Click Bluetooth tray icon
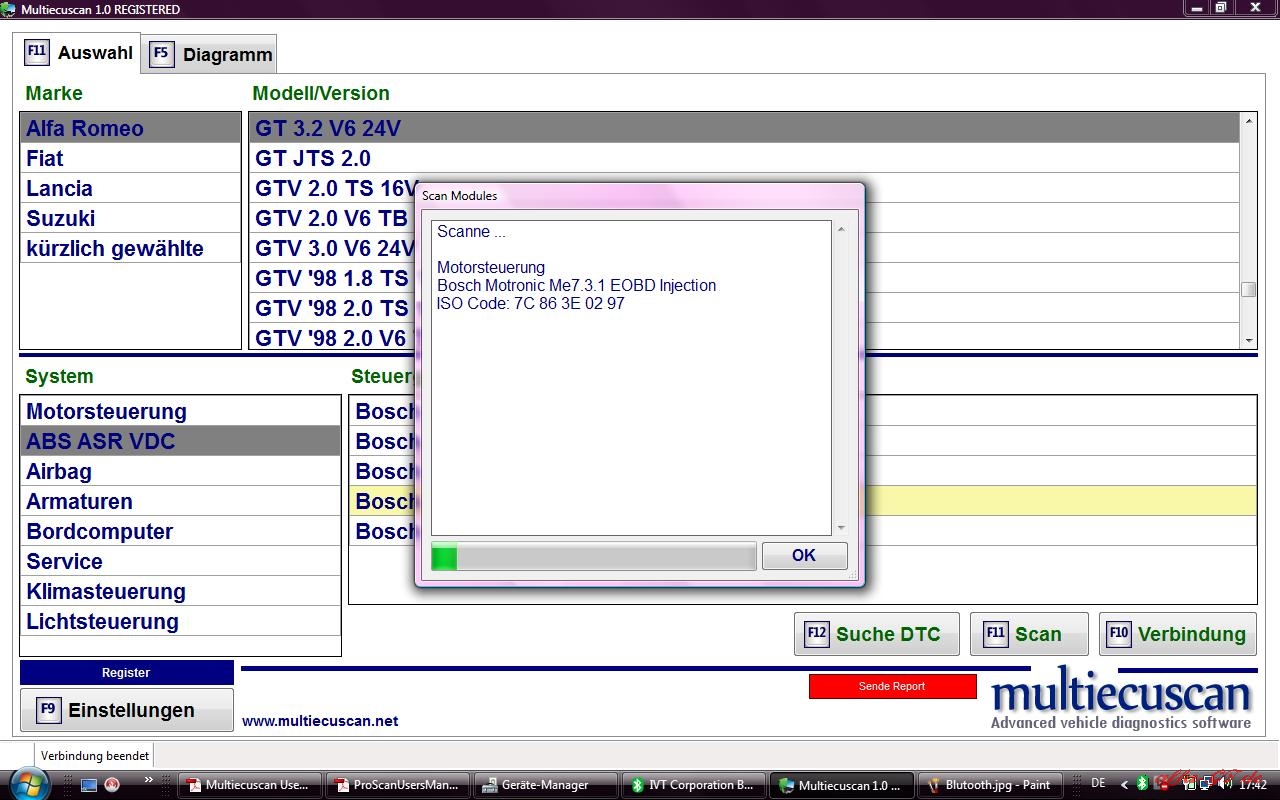Image resolution: width=1280 pixels, height=800 pixels. tap(1143, 784)
